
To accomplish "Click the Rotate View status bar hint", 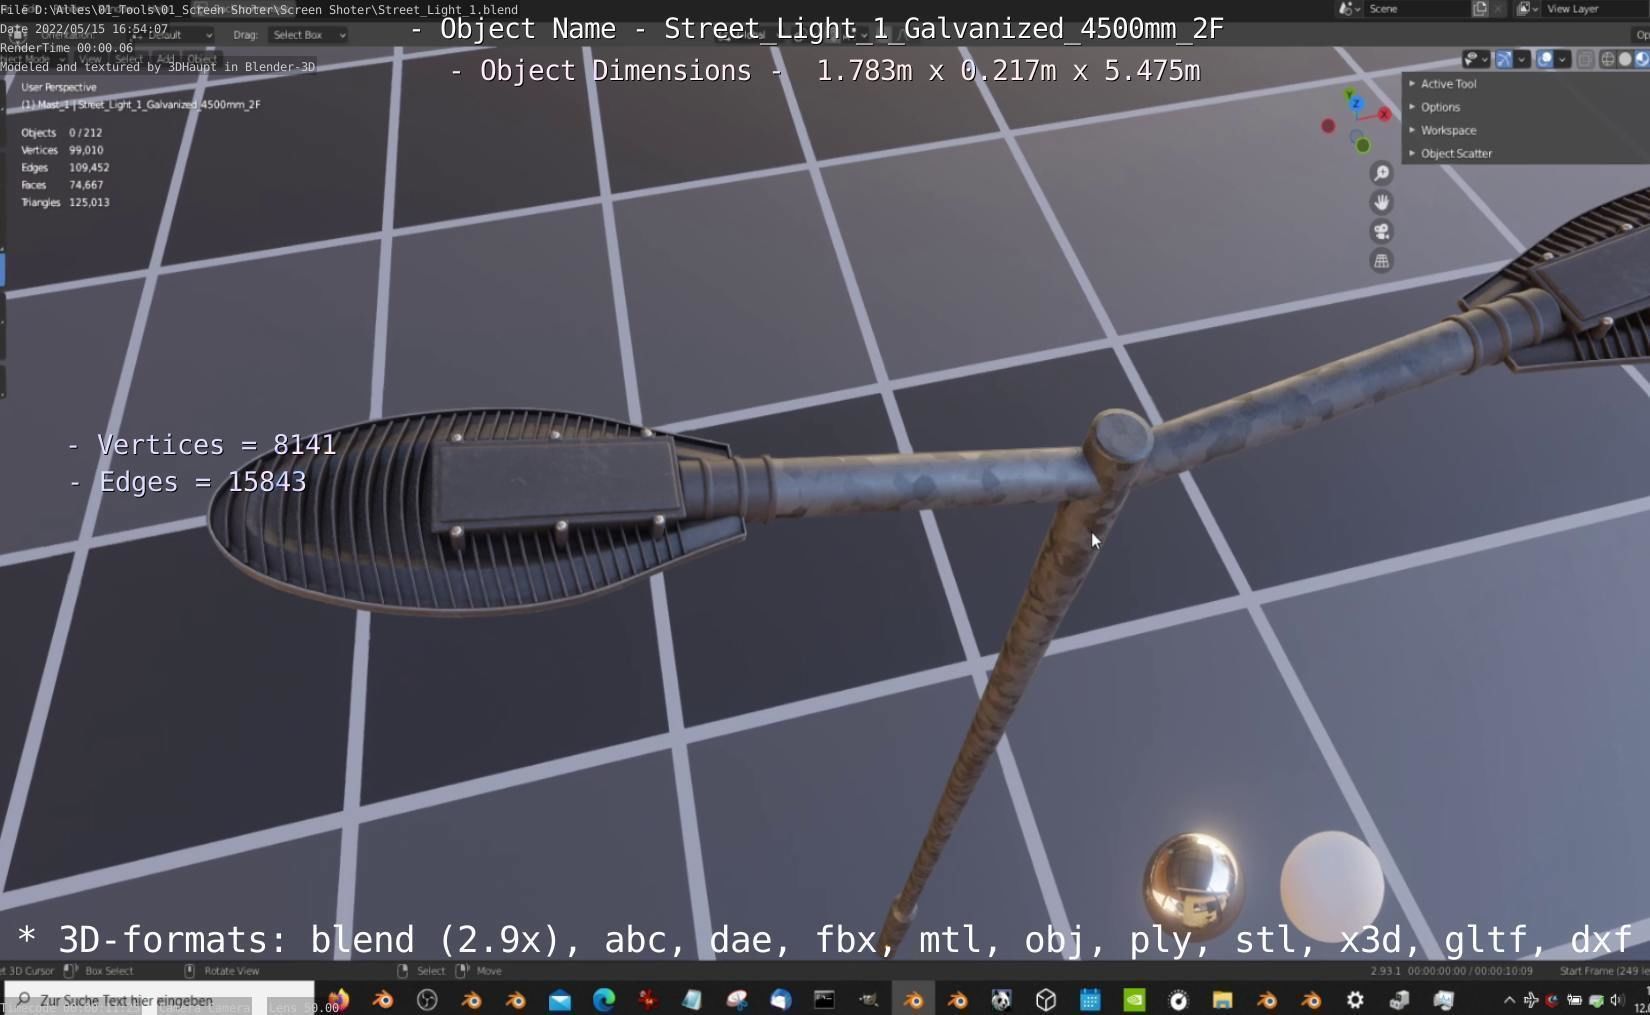I will click(222, 970).
